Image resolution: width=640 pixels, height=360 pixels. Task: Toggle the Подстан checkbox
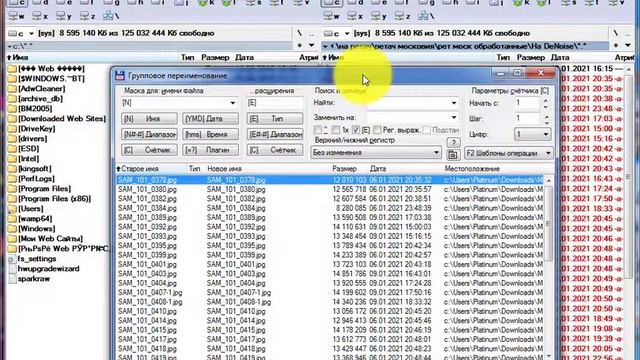427,130
